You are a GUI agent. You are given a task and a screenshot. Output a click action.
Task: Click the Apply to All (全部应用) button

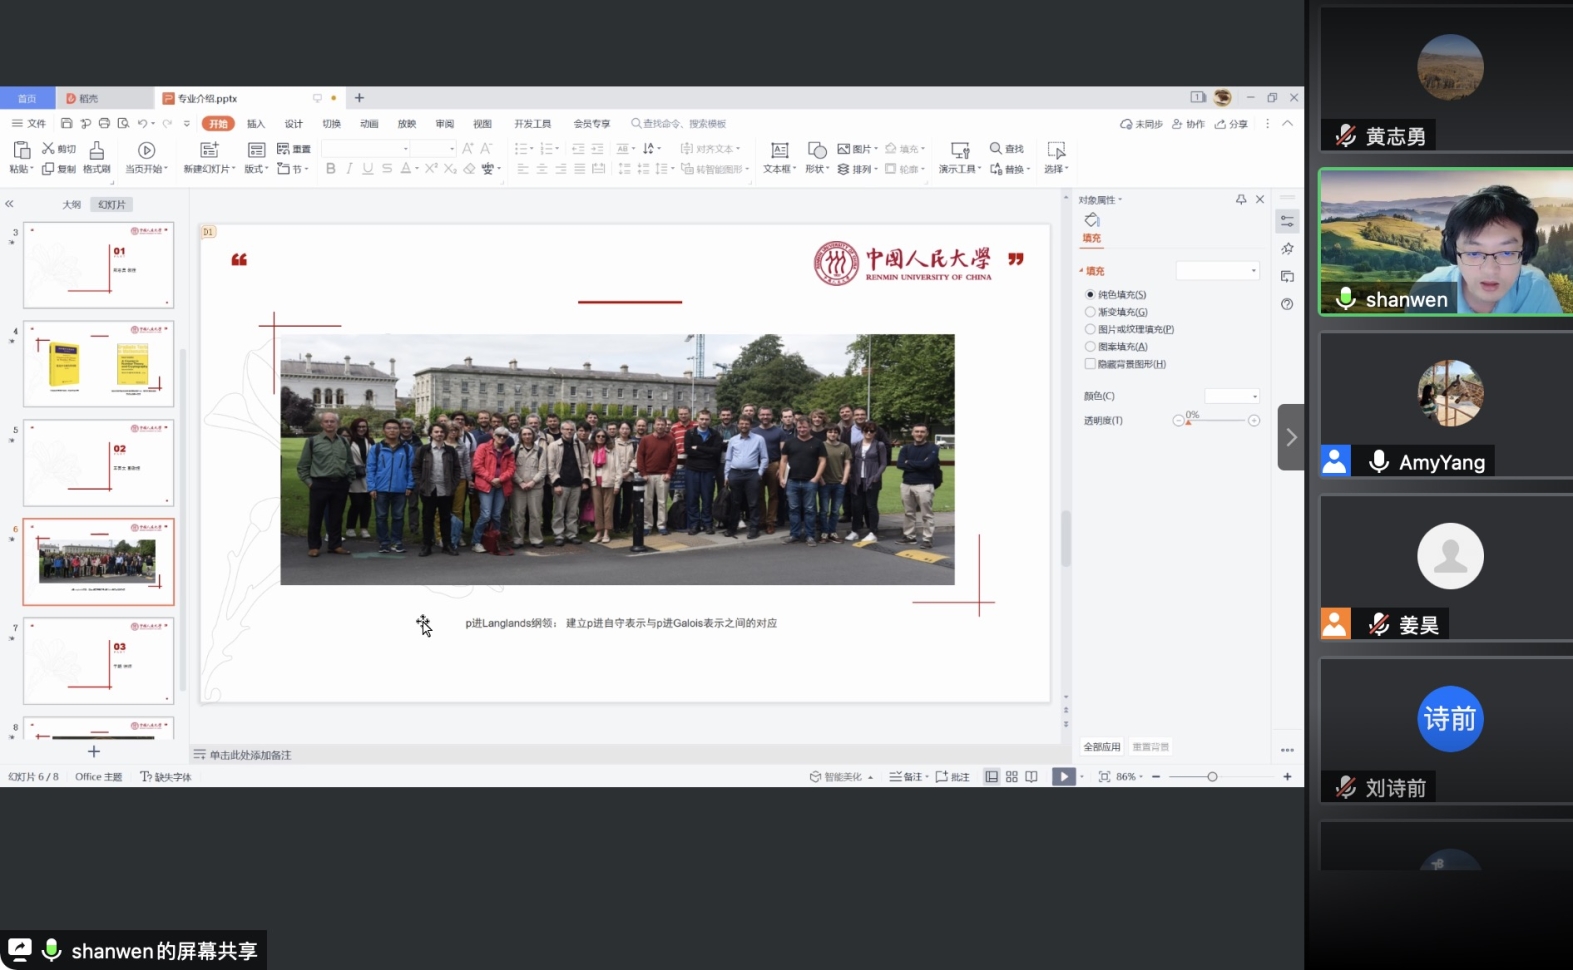1102,747
